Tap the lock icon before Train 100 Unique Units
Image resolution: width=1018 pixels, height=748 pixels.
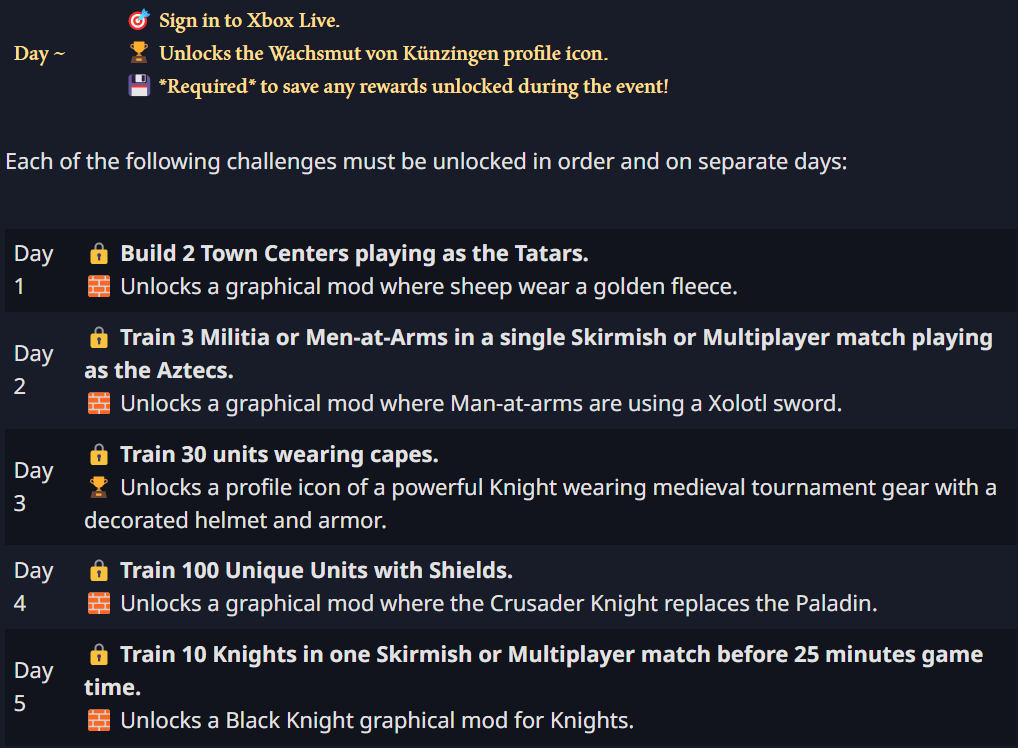(98, 571)
